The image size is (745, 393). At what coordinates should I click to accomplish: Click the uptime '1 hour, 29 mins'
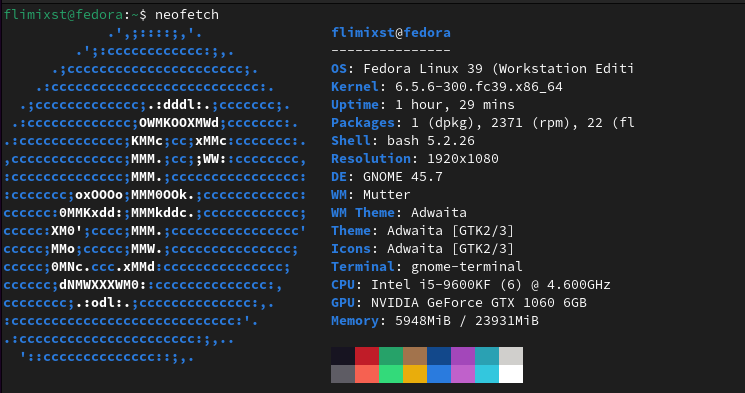coord(455,105)
